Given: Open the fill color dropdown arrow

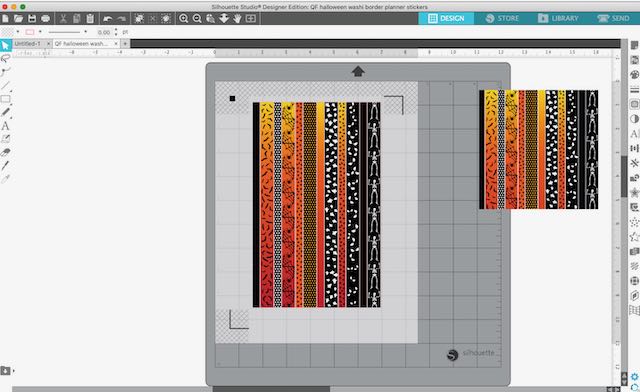Looking at the screenshot, I should click(x=18, y=31).
